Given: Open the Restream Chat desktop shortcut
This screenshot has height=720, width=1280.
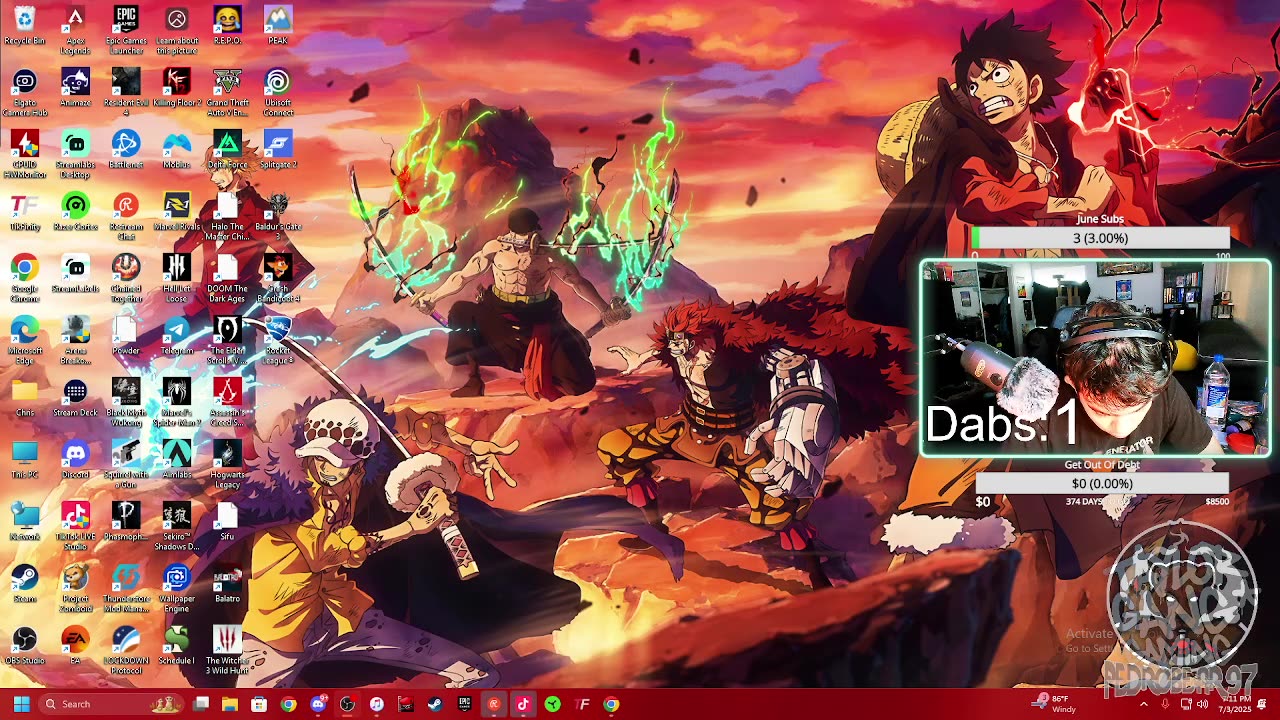Looking at the screenshot, I should click(x=126, y=216).
